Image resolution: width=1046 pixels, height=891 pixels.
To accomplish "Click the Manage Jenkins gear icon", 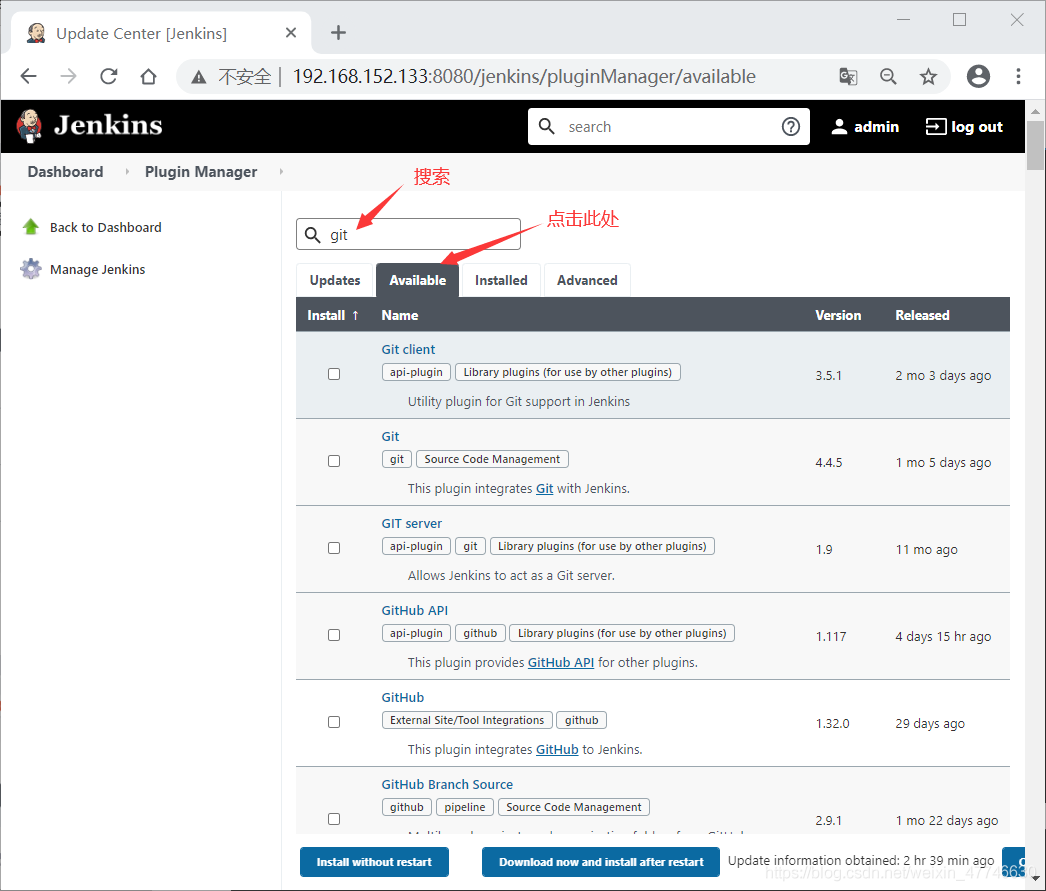I will (31, 269).
